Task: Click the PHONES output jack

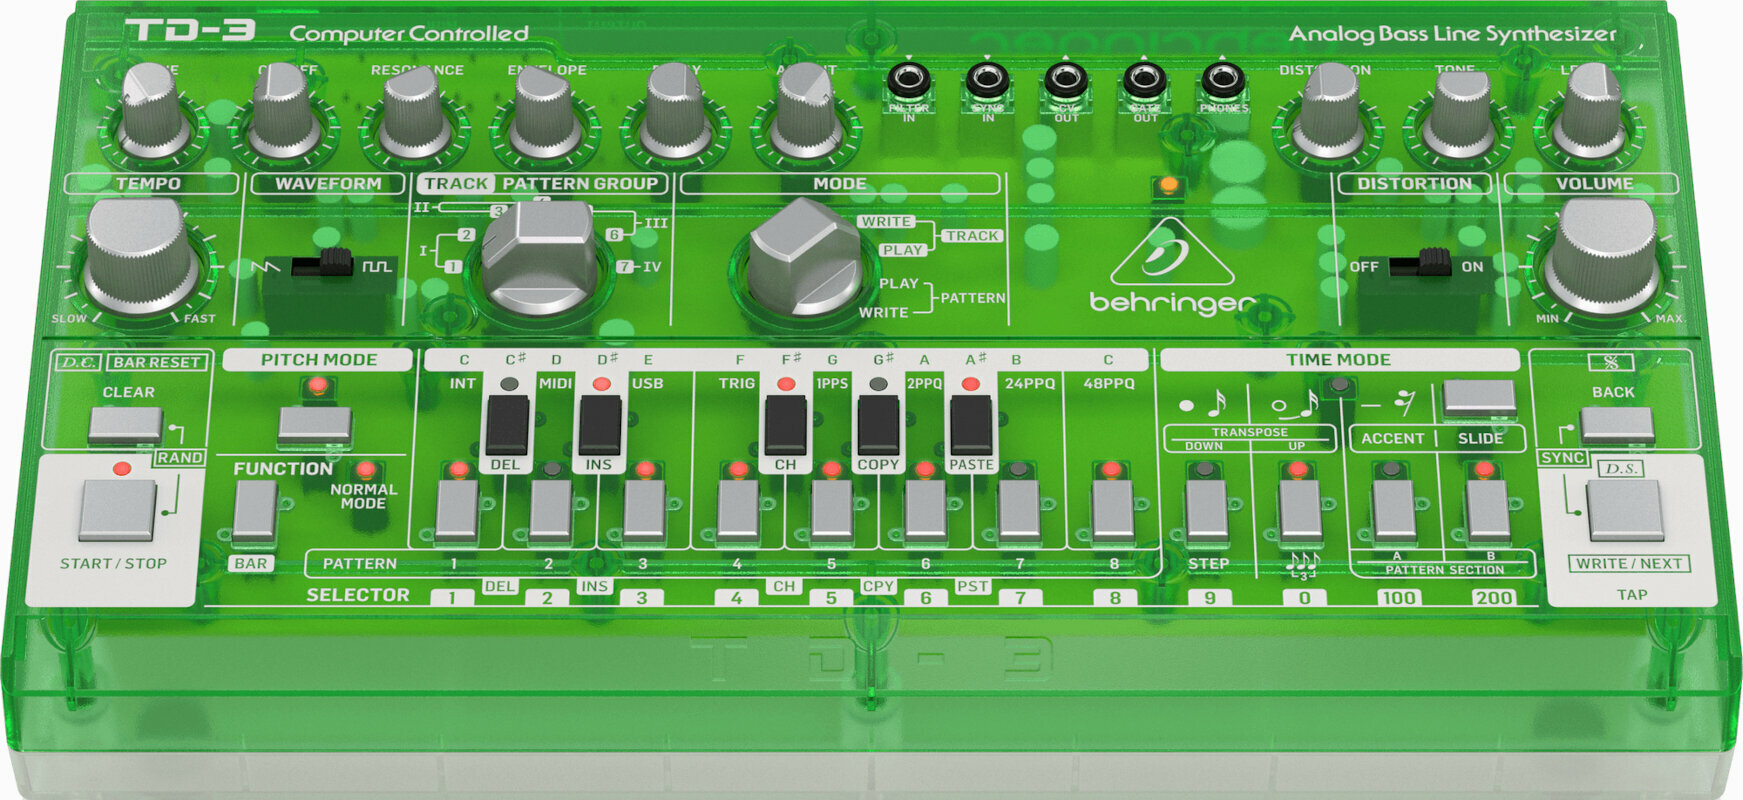Action: 1222,81
